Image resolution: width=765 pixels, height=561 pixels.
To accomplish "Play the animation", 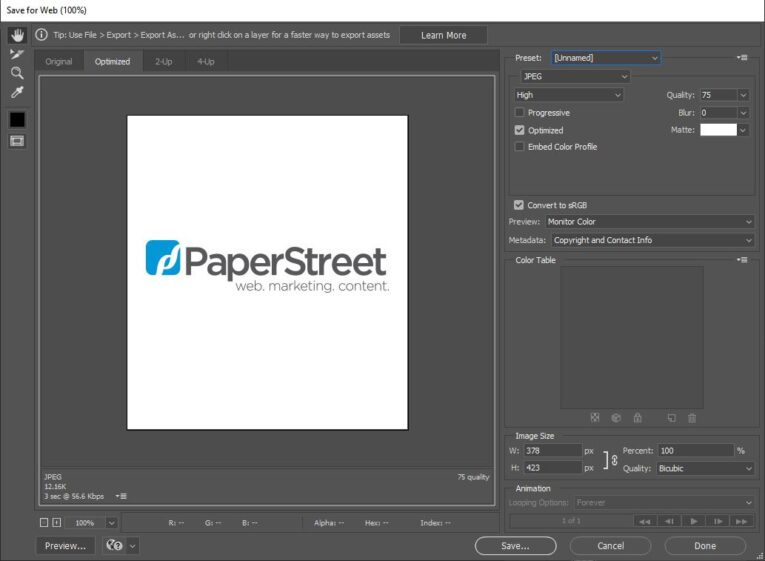I will [x=693, y=521].
